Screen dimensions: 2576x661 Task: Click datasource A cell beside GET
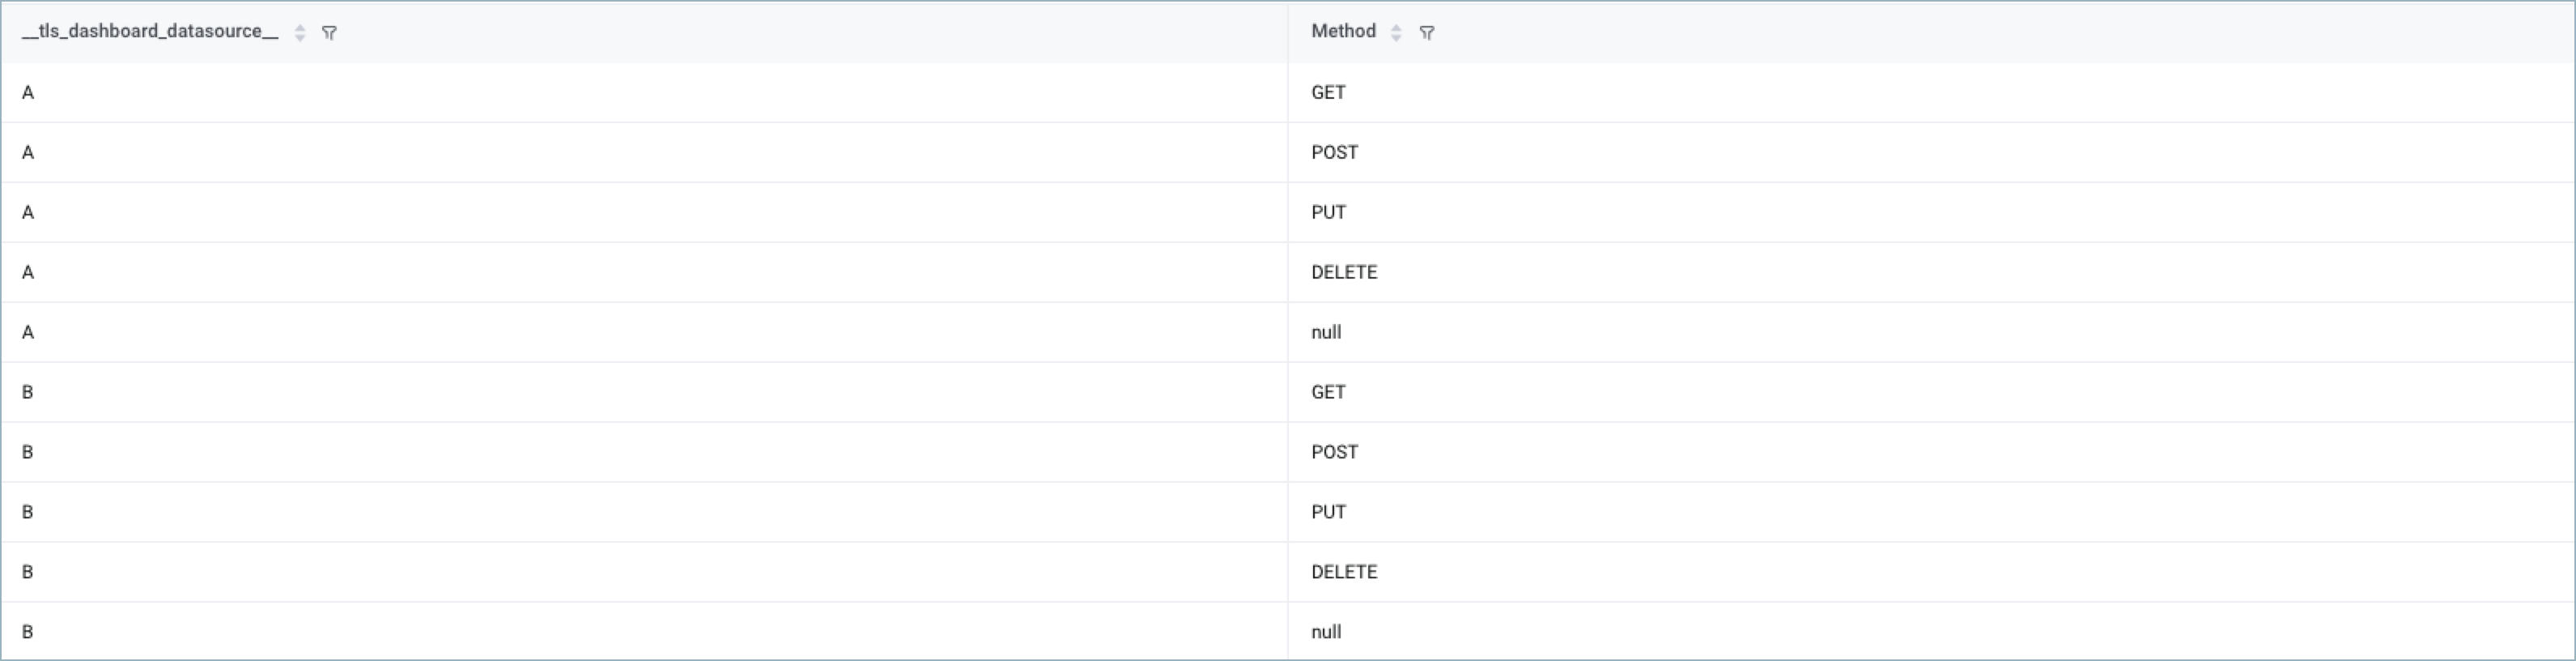click(645, 93)
